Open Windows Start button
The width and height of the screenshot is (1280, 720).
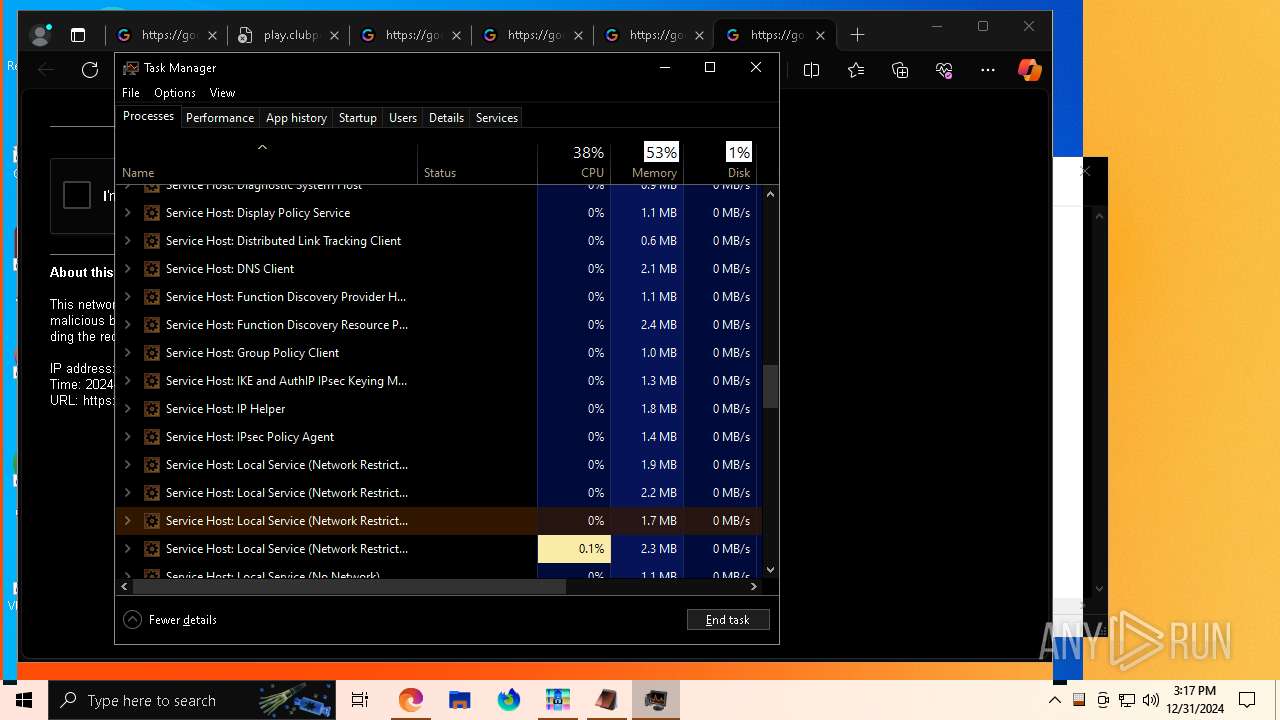(x=24, y=700)
